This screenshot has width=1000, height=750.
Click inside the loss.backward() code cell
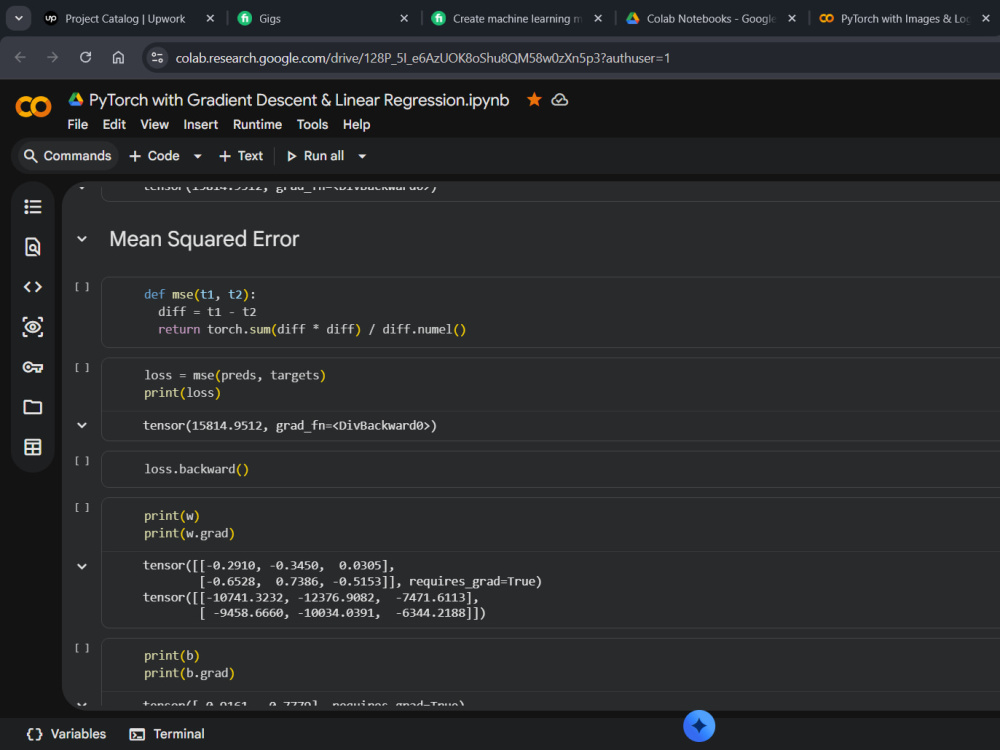pyautogui.click(x=548, y=469)
